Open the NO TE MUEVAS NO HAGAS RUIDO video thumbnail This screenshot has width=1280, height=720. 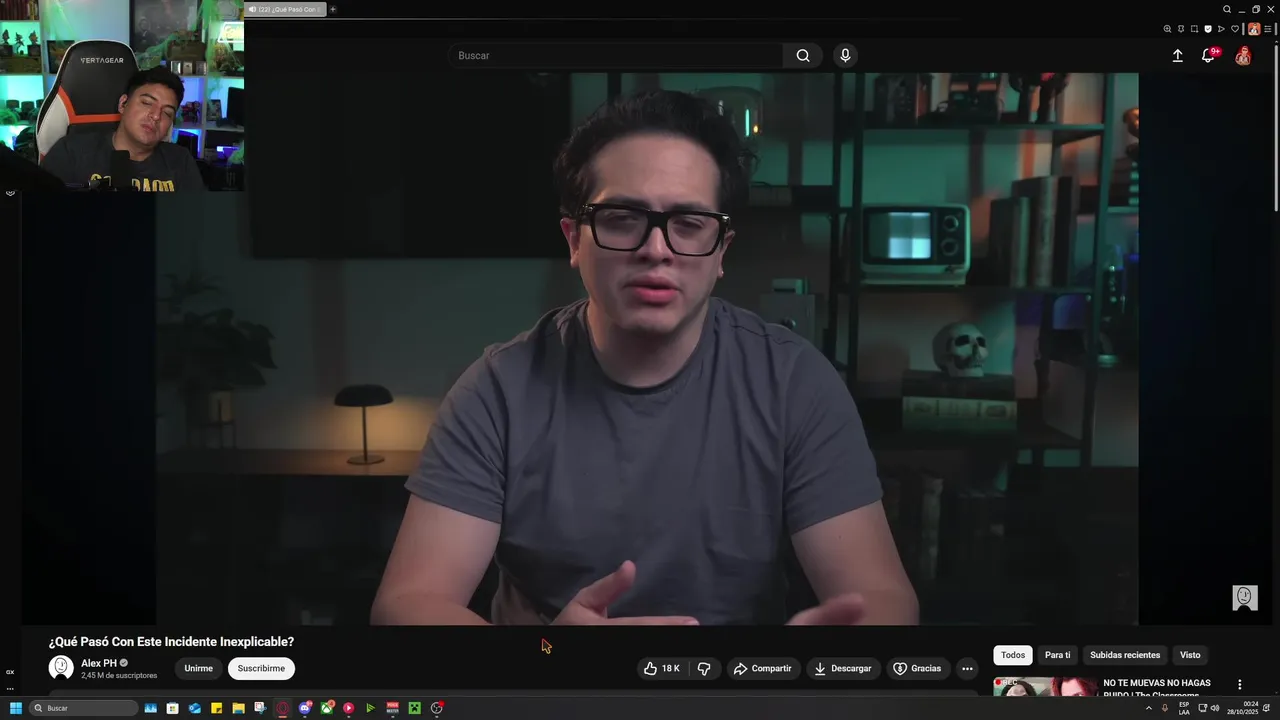[1044, 687]
